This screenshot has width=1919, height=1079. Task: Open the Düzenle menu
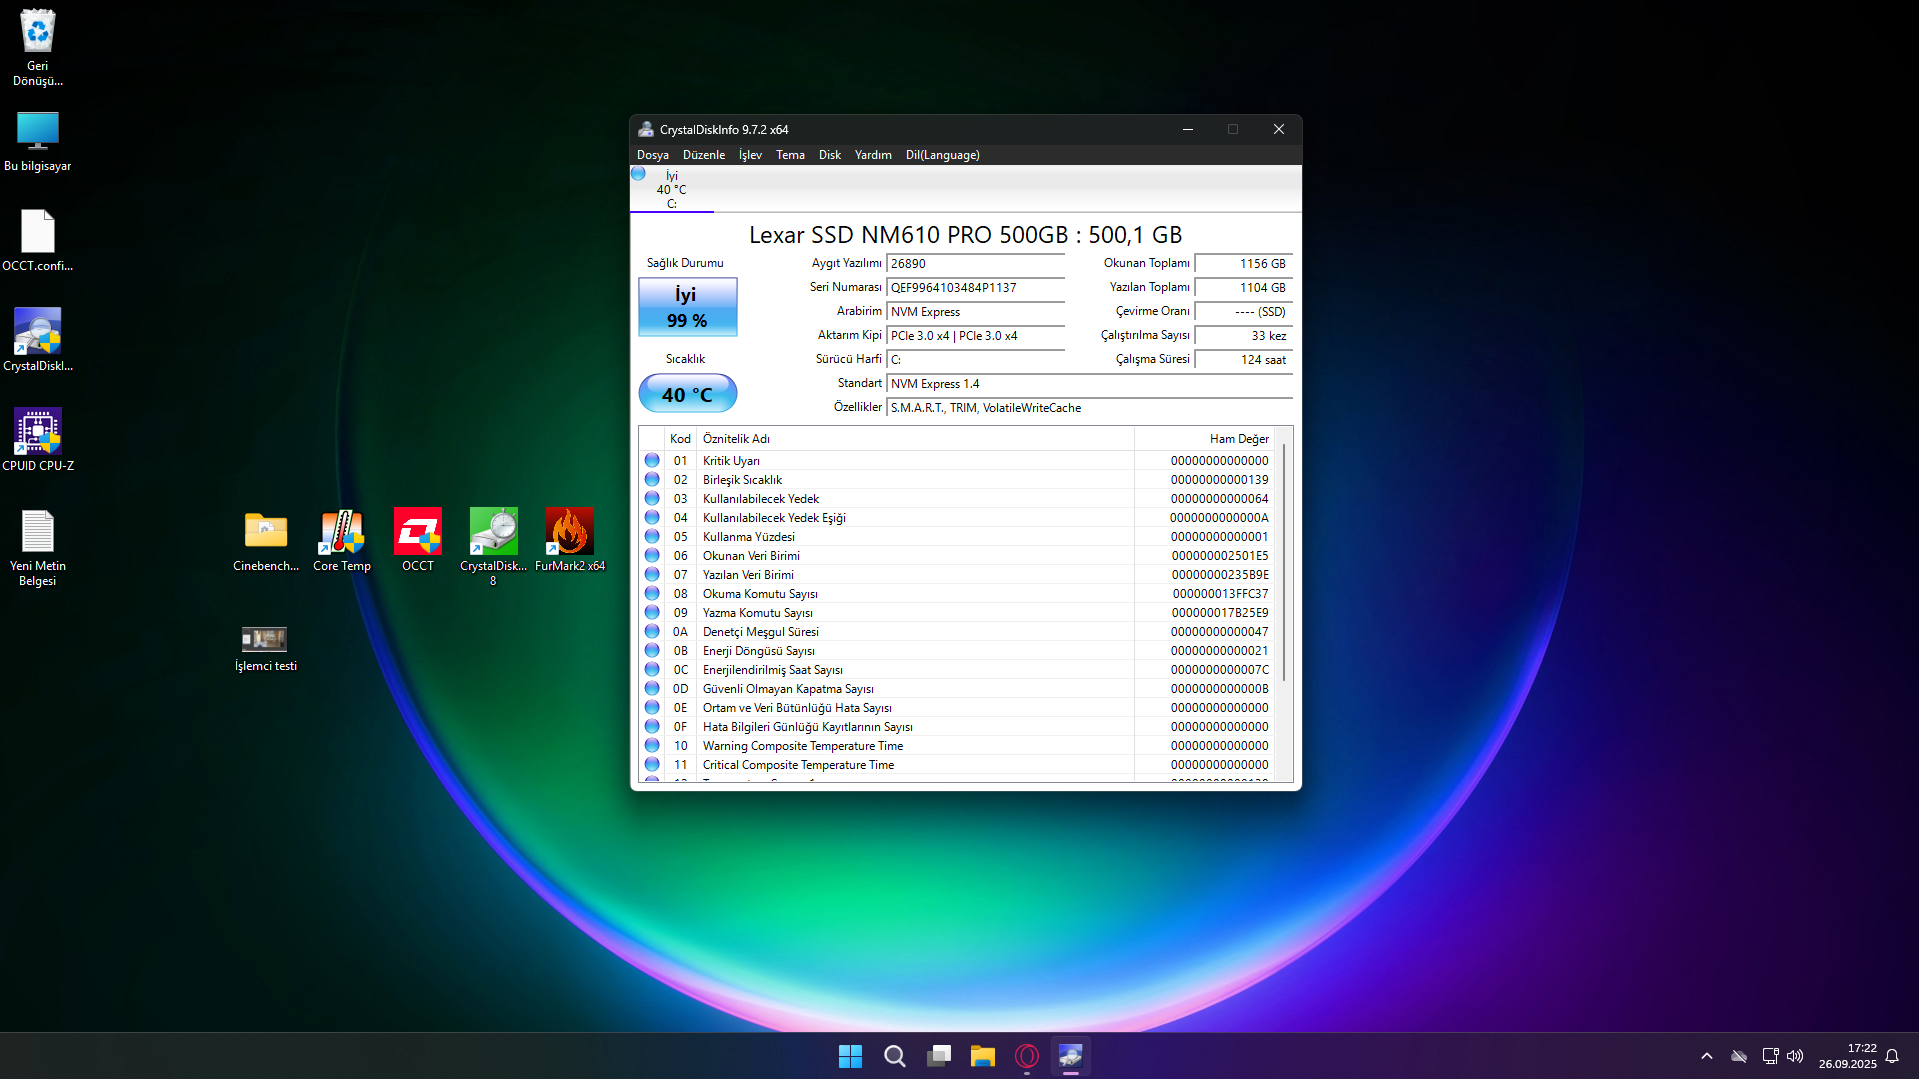point(704,155)
